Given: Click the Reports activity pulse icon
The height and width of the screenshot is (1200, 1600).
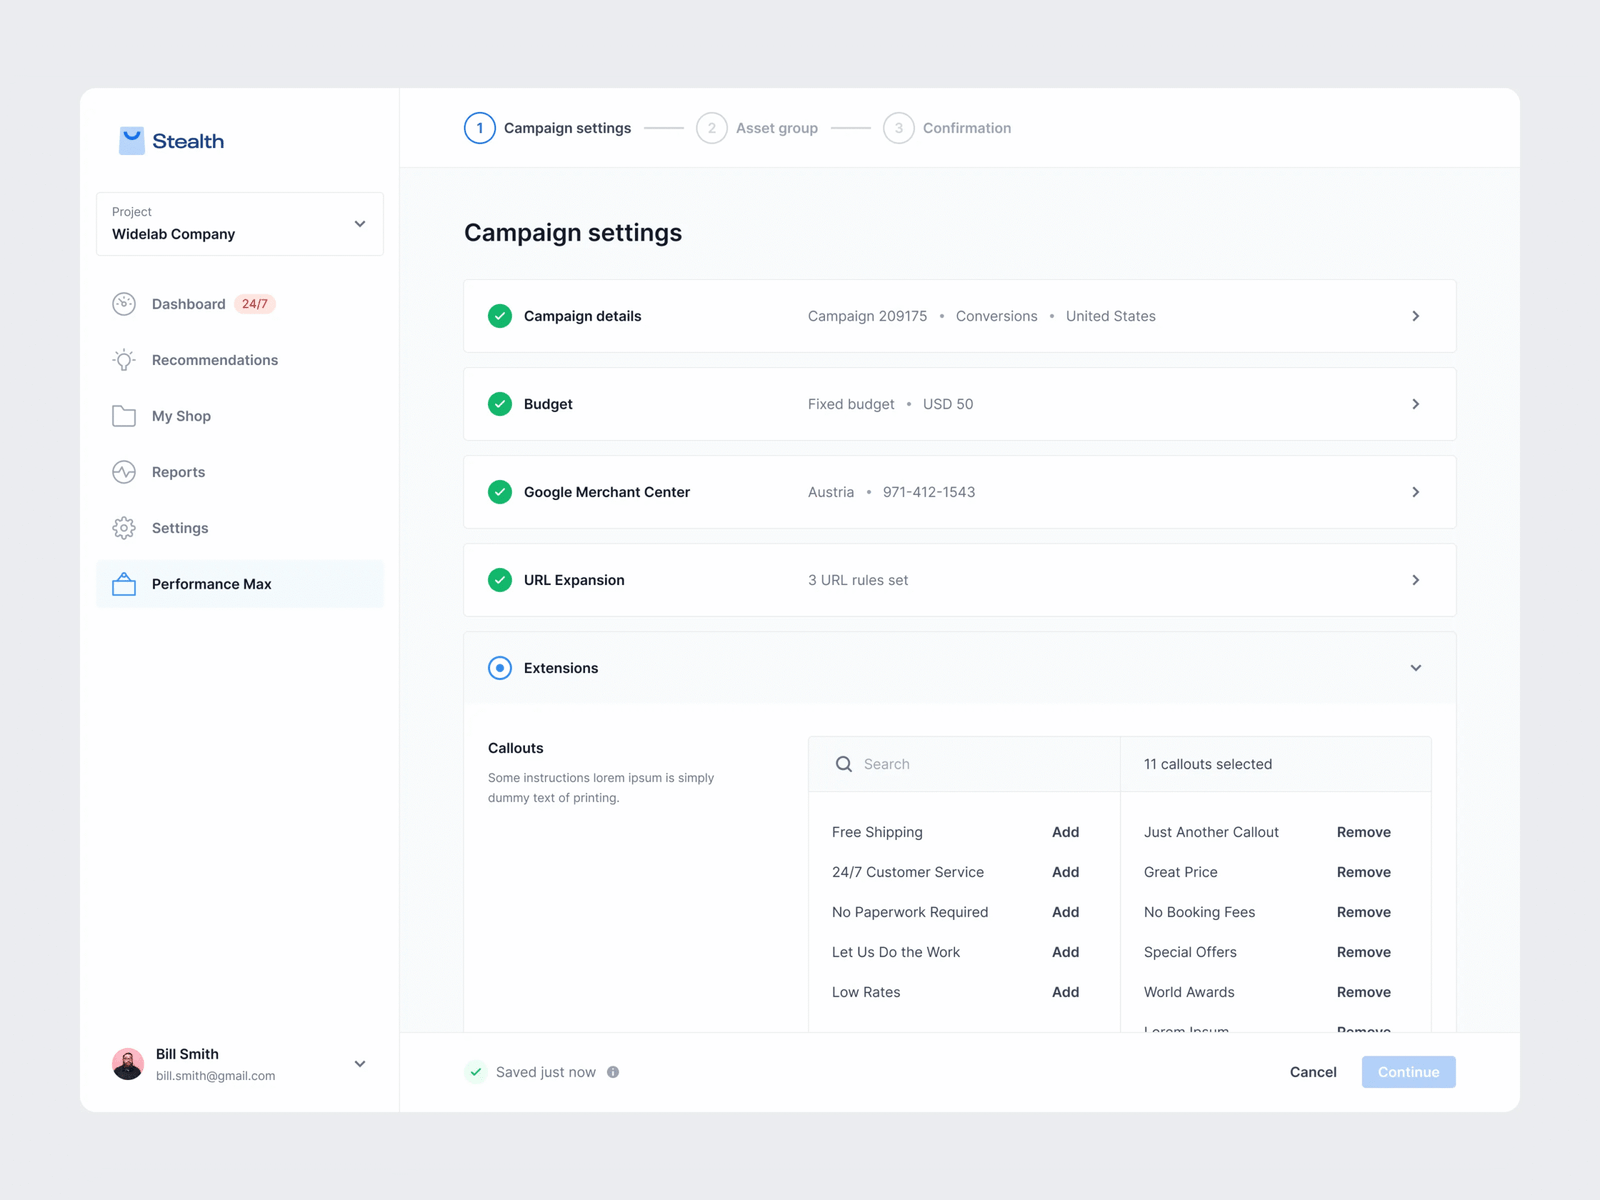Looking at the screenshot, I should [124, 472].
